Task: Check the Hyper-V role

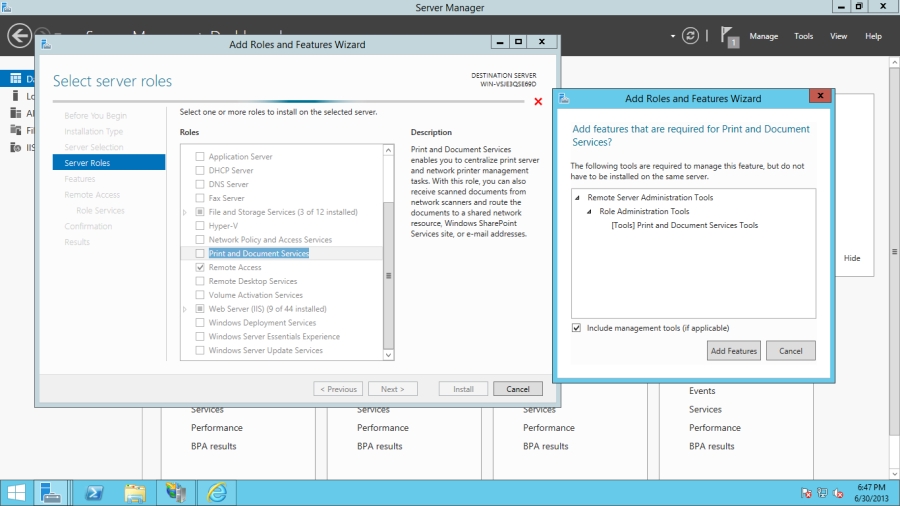Action: [x=200, y=225]
